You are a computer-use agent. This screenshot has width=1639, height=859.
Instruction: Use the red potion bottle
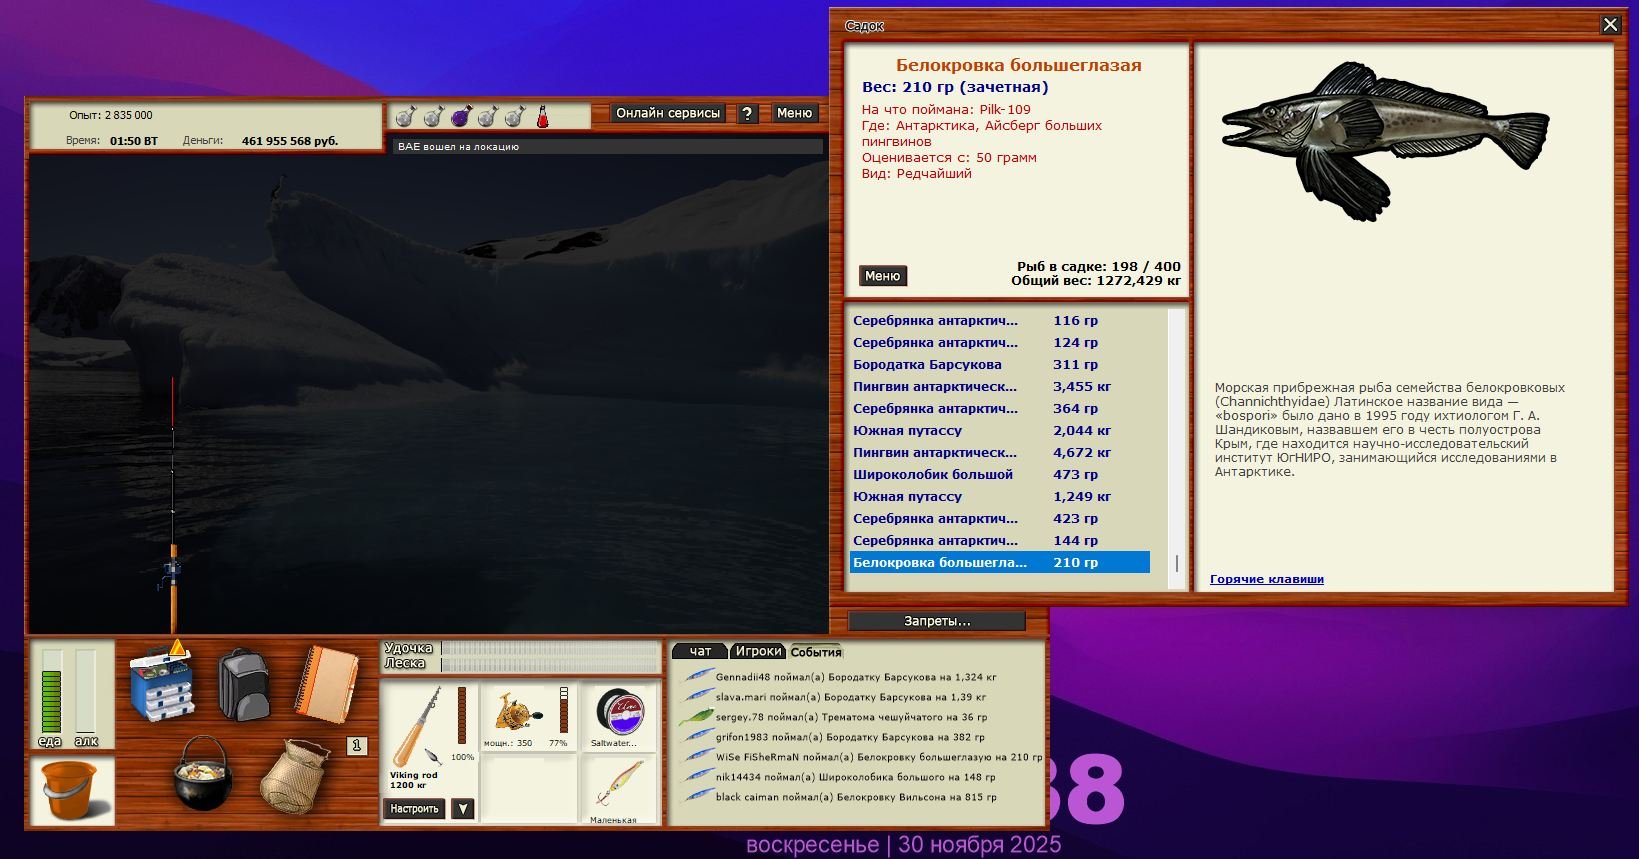tap(542, 117)
